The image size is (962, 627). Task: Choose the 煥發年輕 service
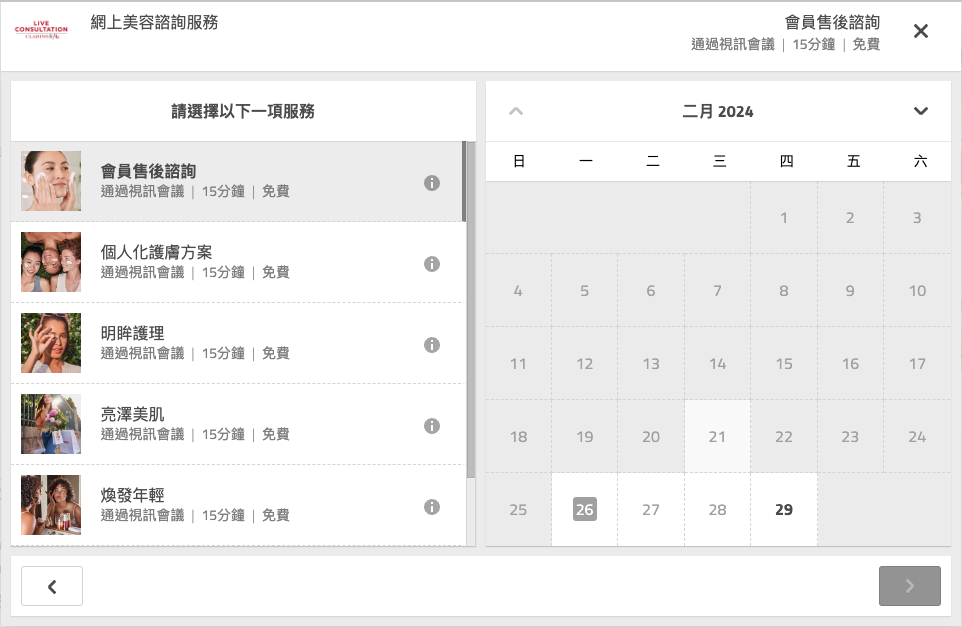[x=237, y=506]
